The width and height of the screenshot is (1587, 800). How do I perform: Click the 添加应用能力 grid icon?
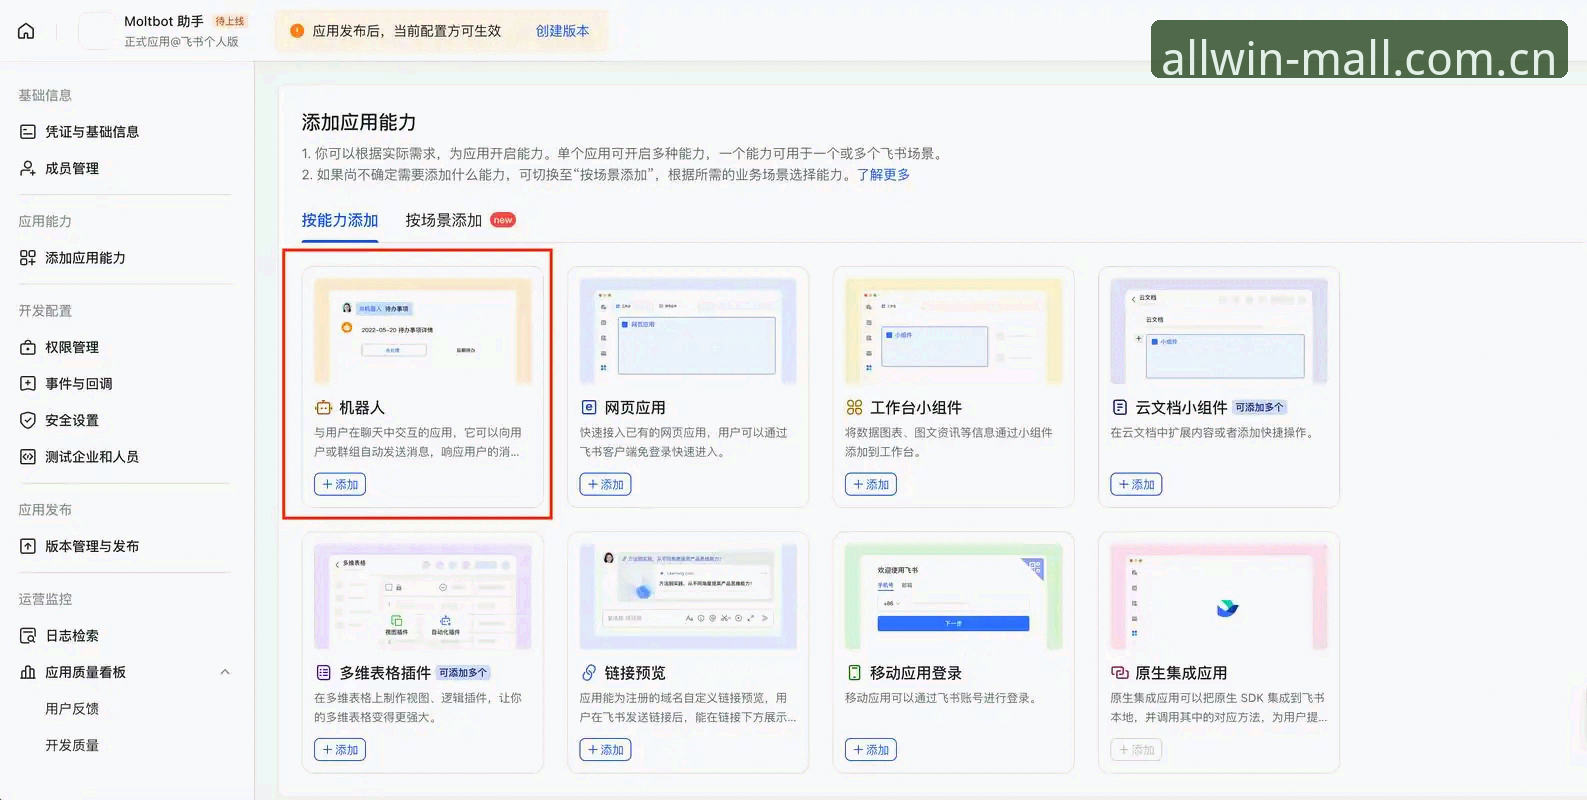coord(28,258)
